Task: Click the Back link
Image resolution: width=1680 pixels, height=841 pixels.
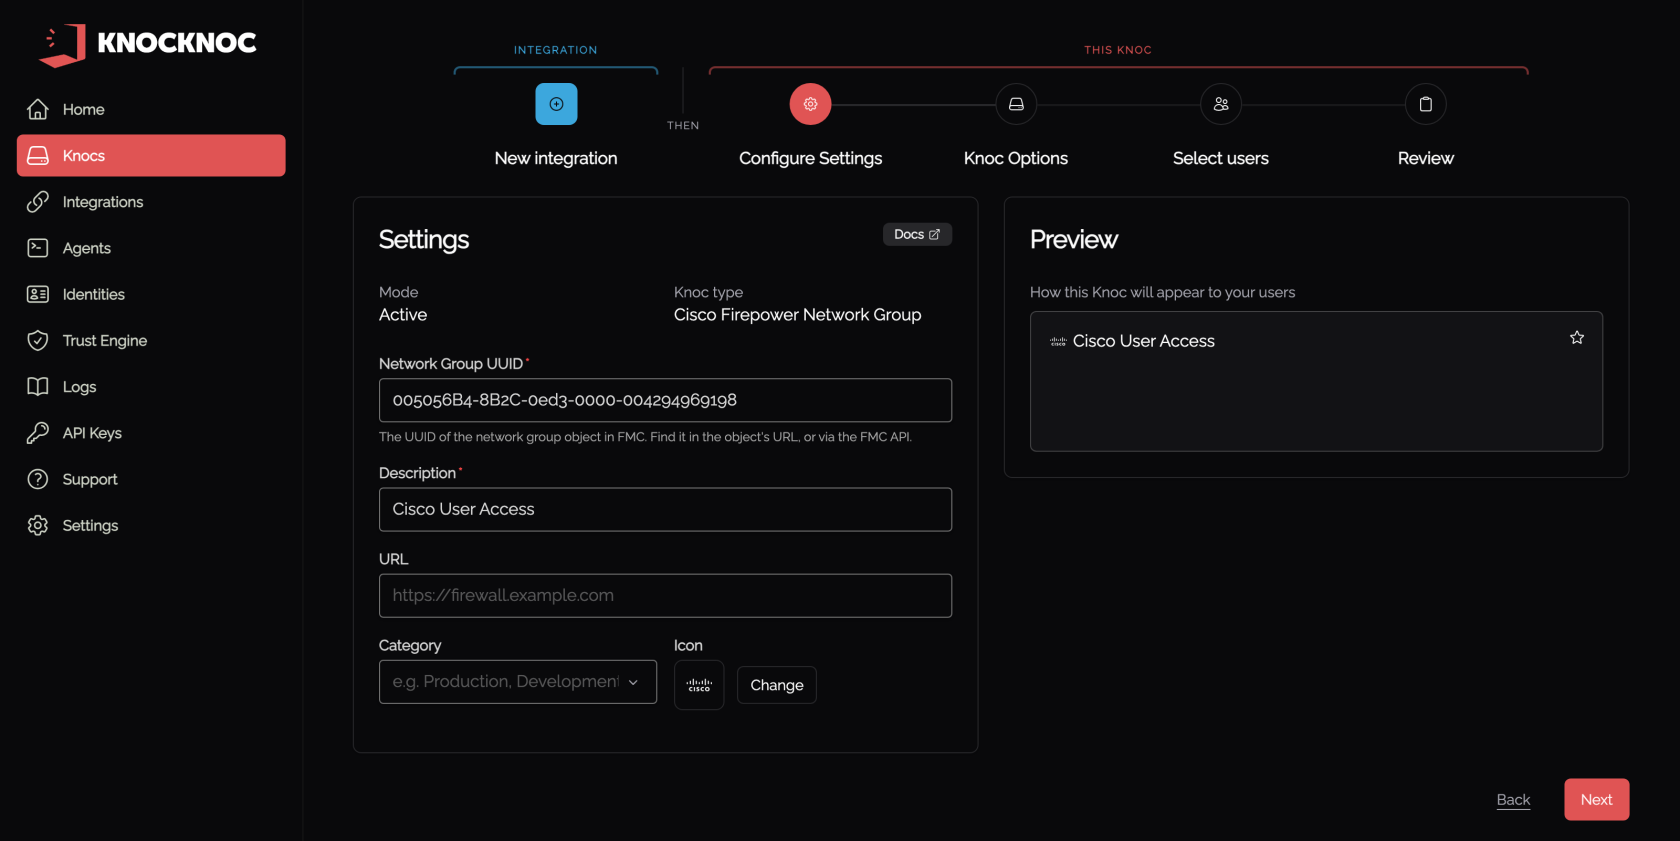Action: [1513, 800]
